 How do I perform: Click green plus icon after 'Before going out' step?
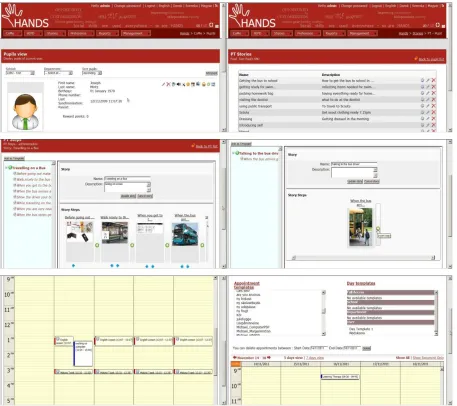coord(97,245)
